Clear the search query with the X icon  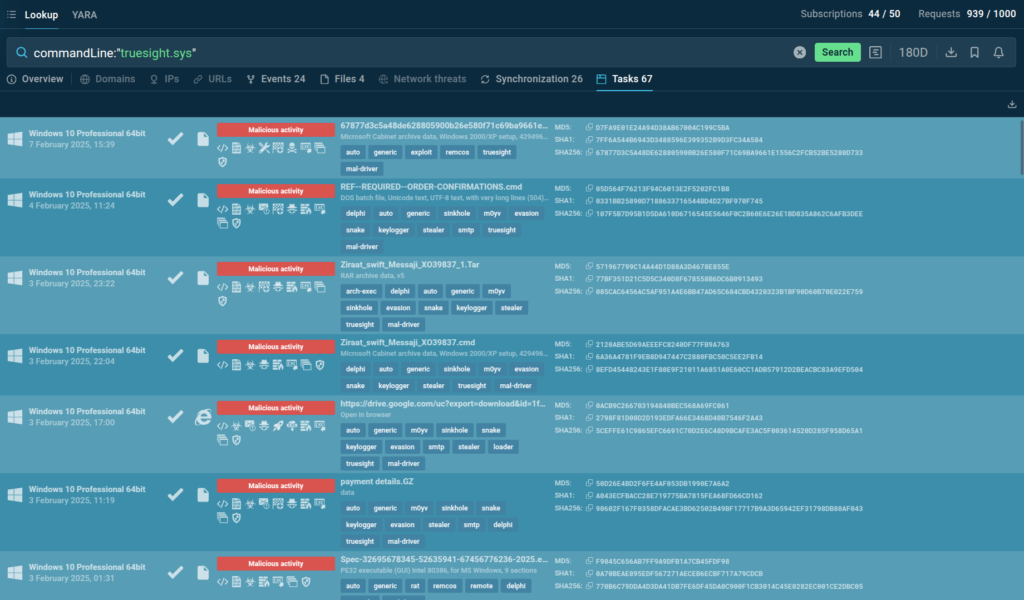(x=800, y=52)
